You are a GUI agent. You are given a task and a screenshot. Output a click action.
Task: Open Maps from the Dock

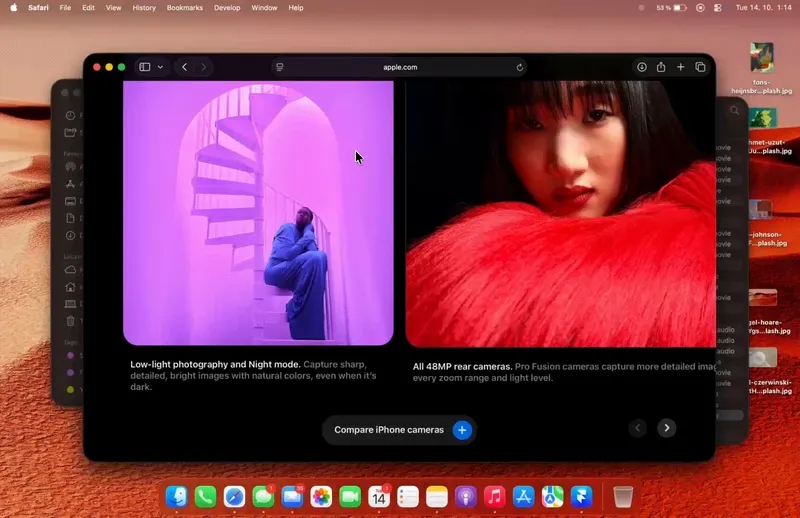click(x=552, y=497)
